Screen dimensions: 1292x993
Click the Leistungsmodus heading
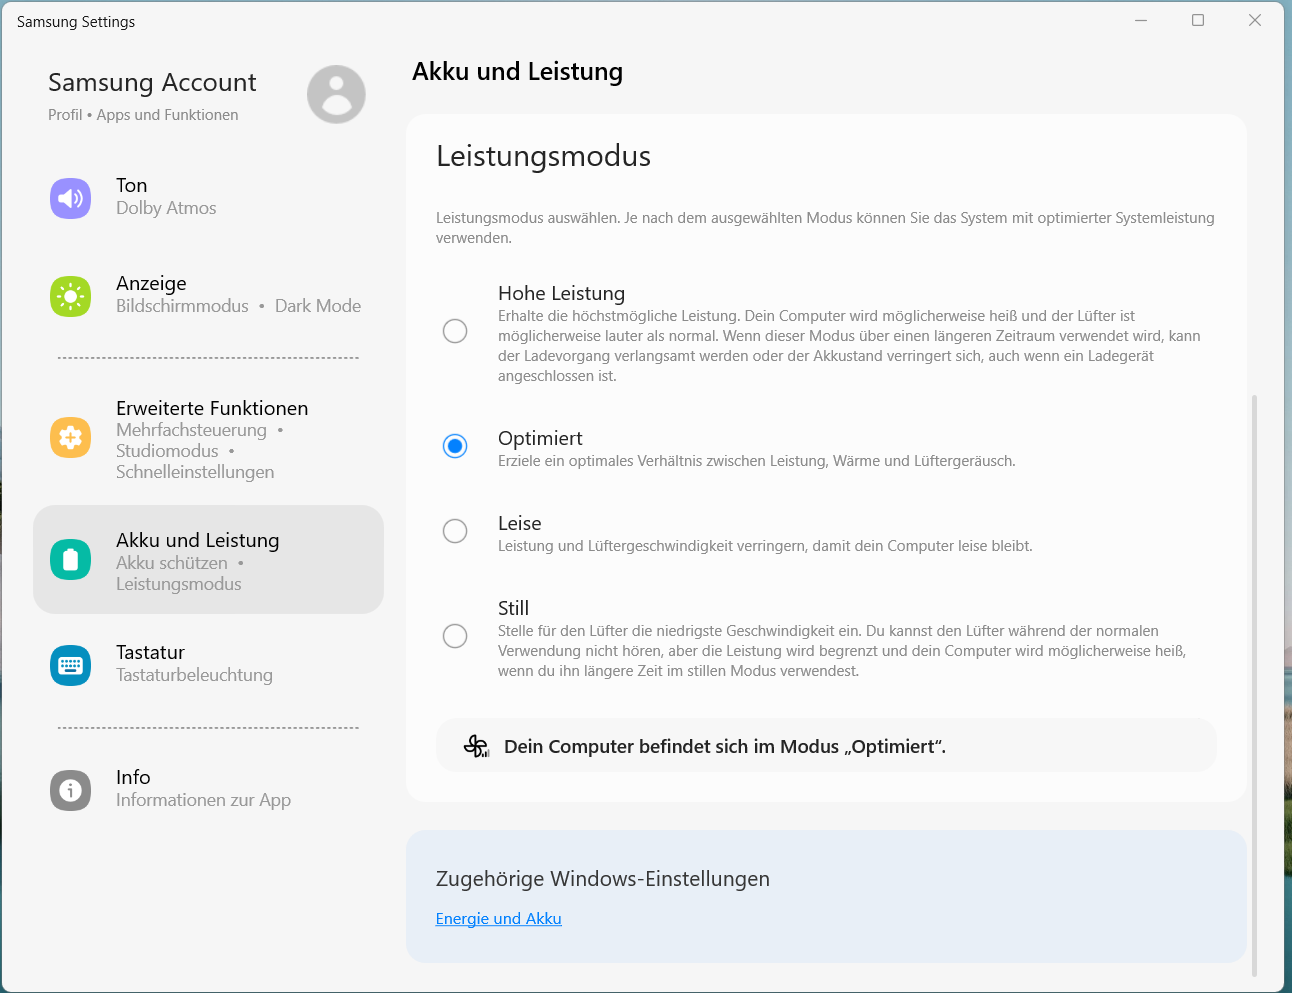pyautogui.click(x=543, y=156)
